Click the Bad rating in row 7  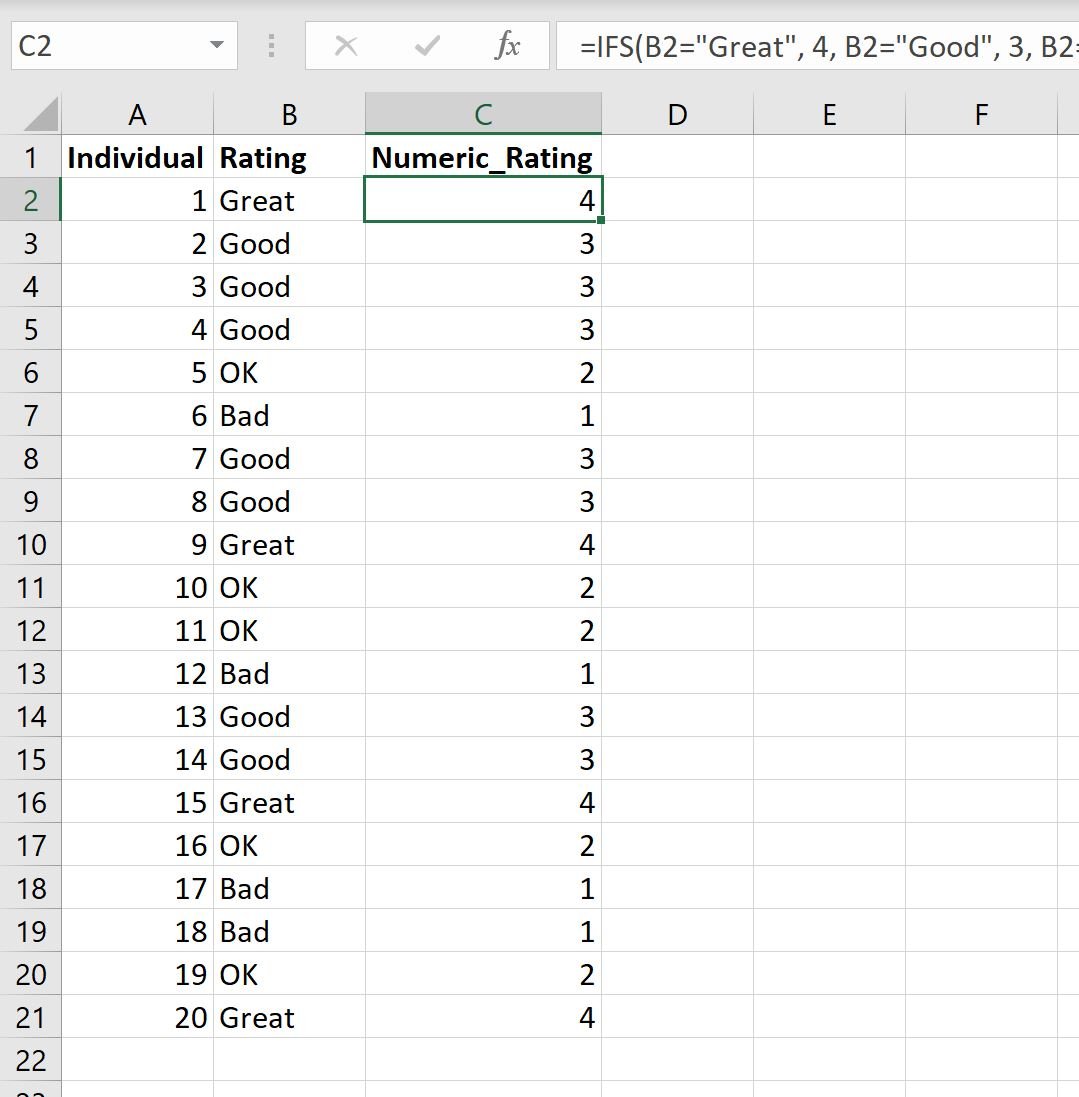pos(289,415)
